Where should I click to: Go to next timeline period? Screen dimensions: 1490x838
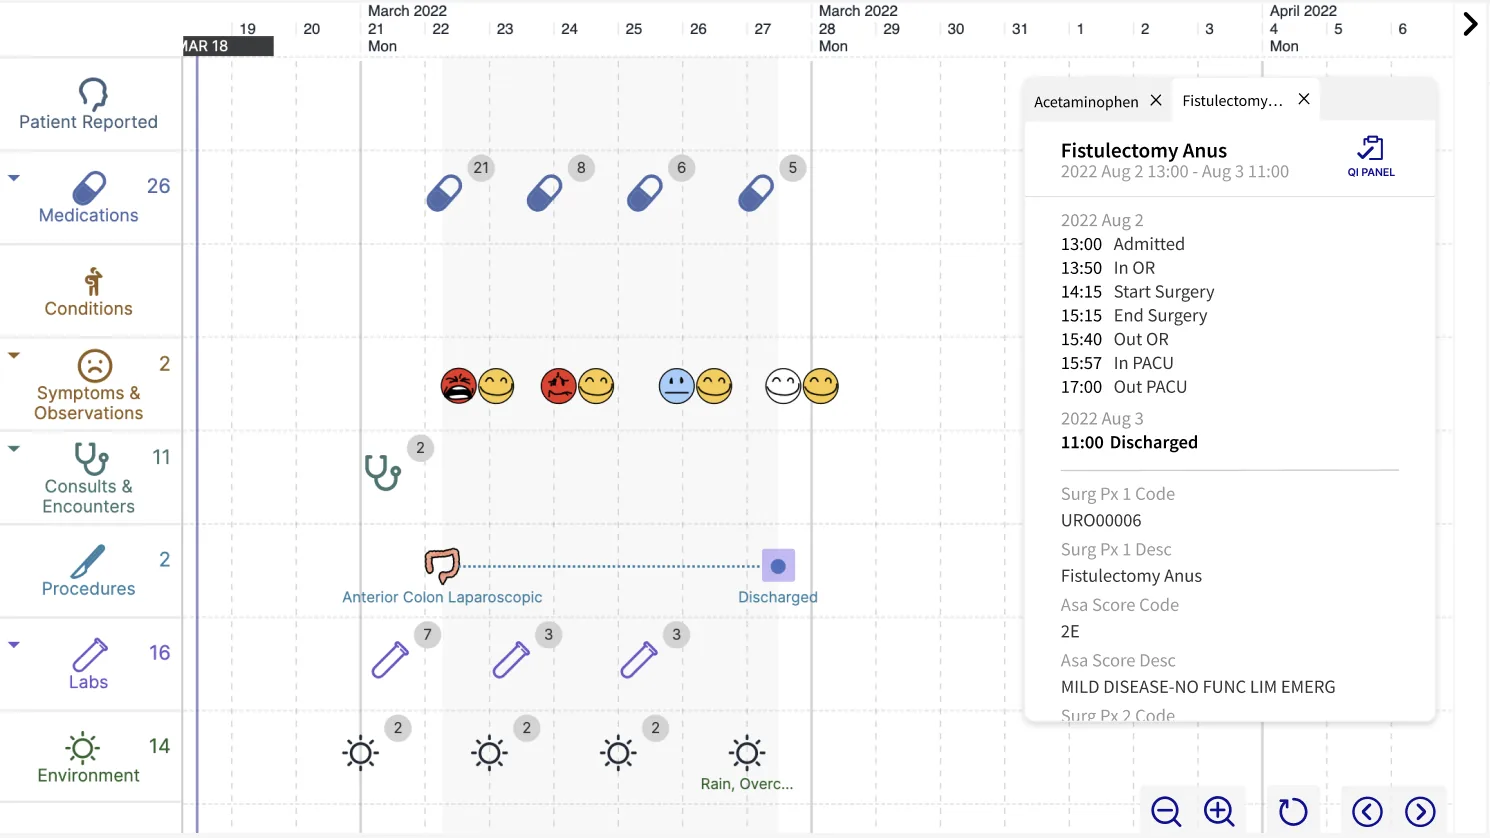click(1420, 811)
